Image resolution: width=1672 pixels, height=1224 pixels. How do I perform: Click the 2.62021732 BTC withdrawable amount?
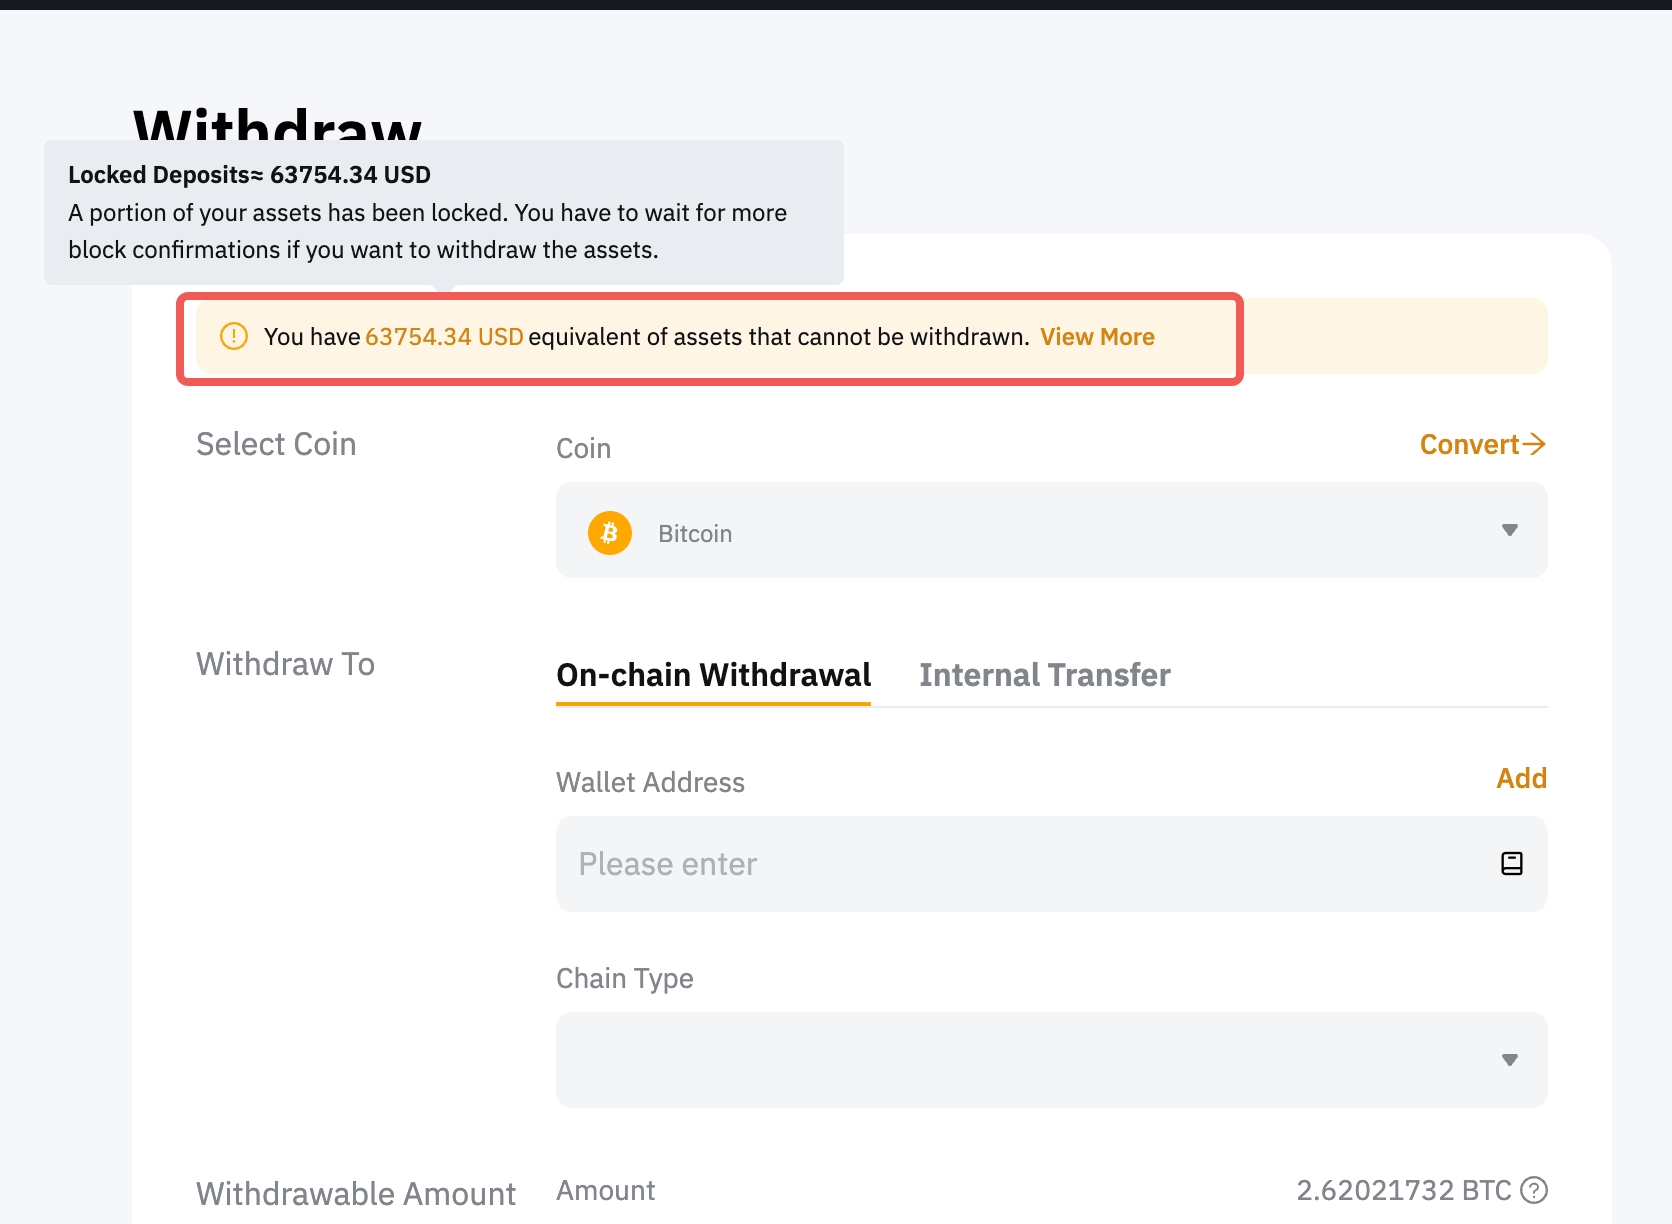coord(1403,1190)
